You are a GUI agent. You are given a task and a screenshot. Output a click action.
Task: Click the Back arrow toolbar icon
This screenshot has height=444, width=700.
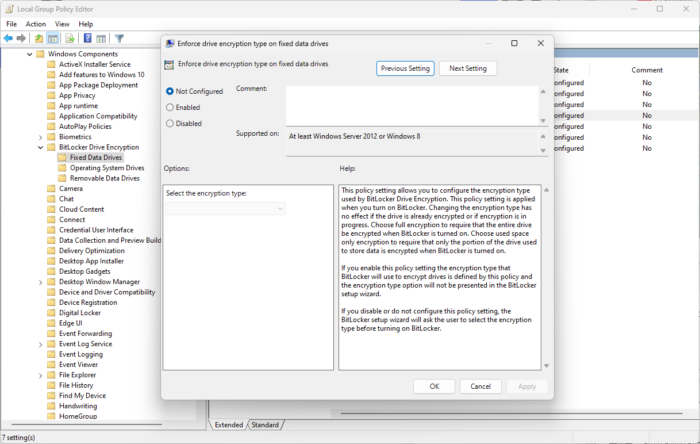[8, 38]
